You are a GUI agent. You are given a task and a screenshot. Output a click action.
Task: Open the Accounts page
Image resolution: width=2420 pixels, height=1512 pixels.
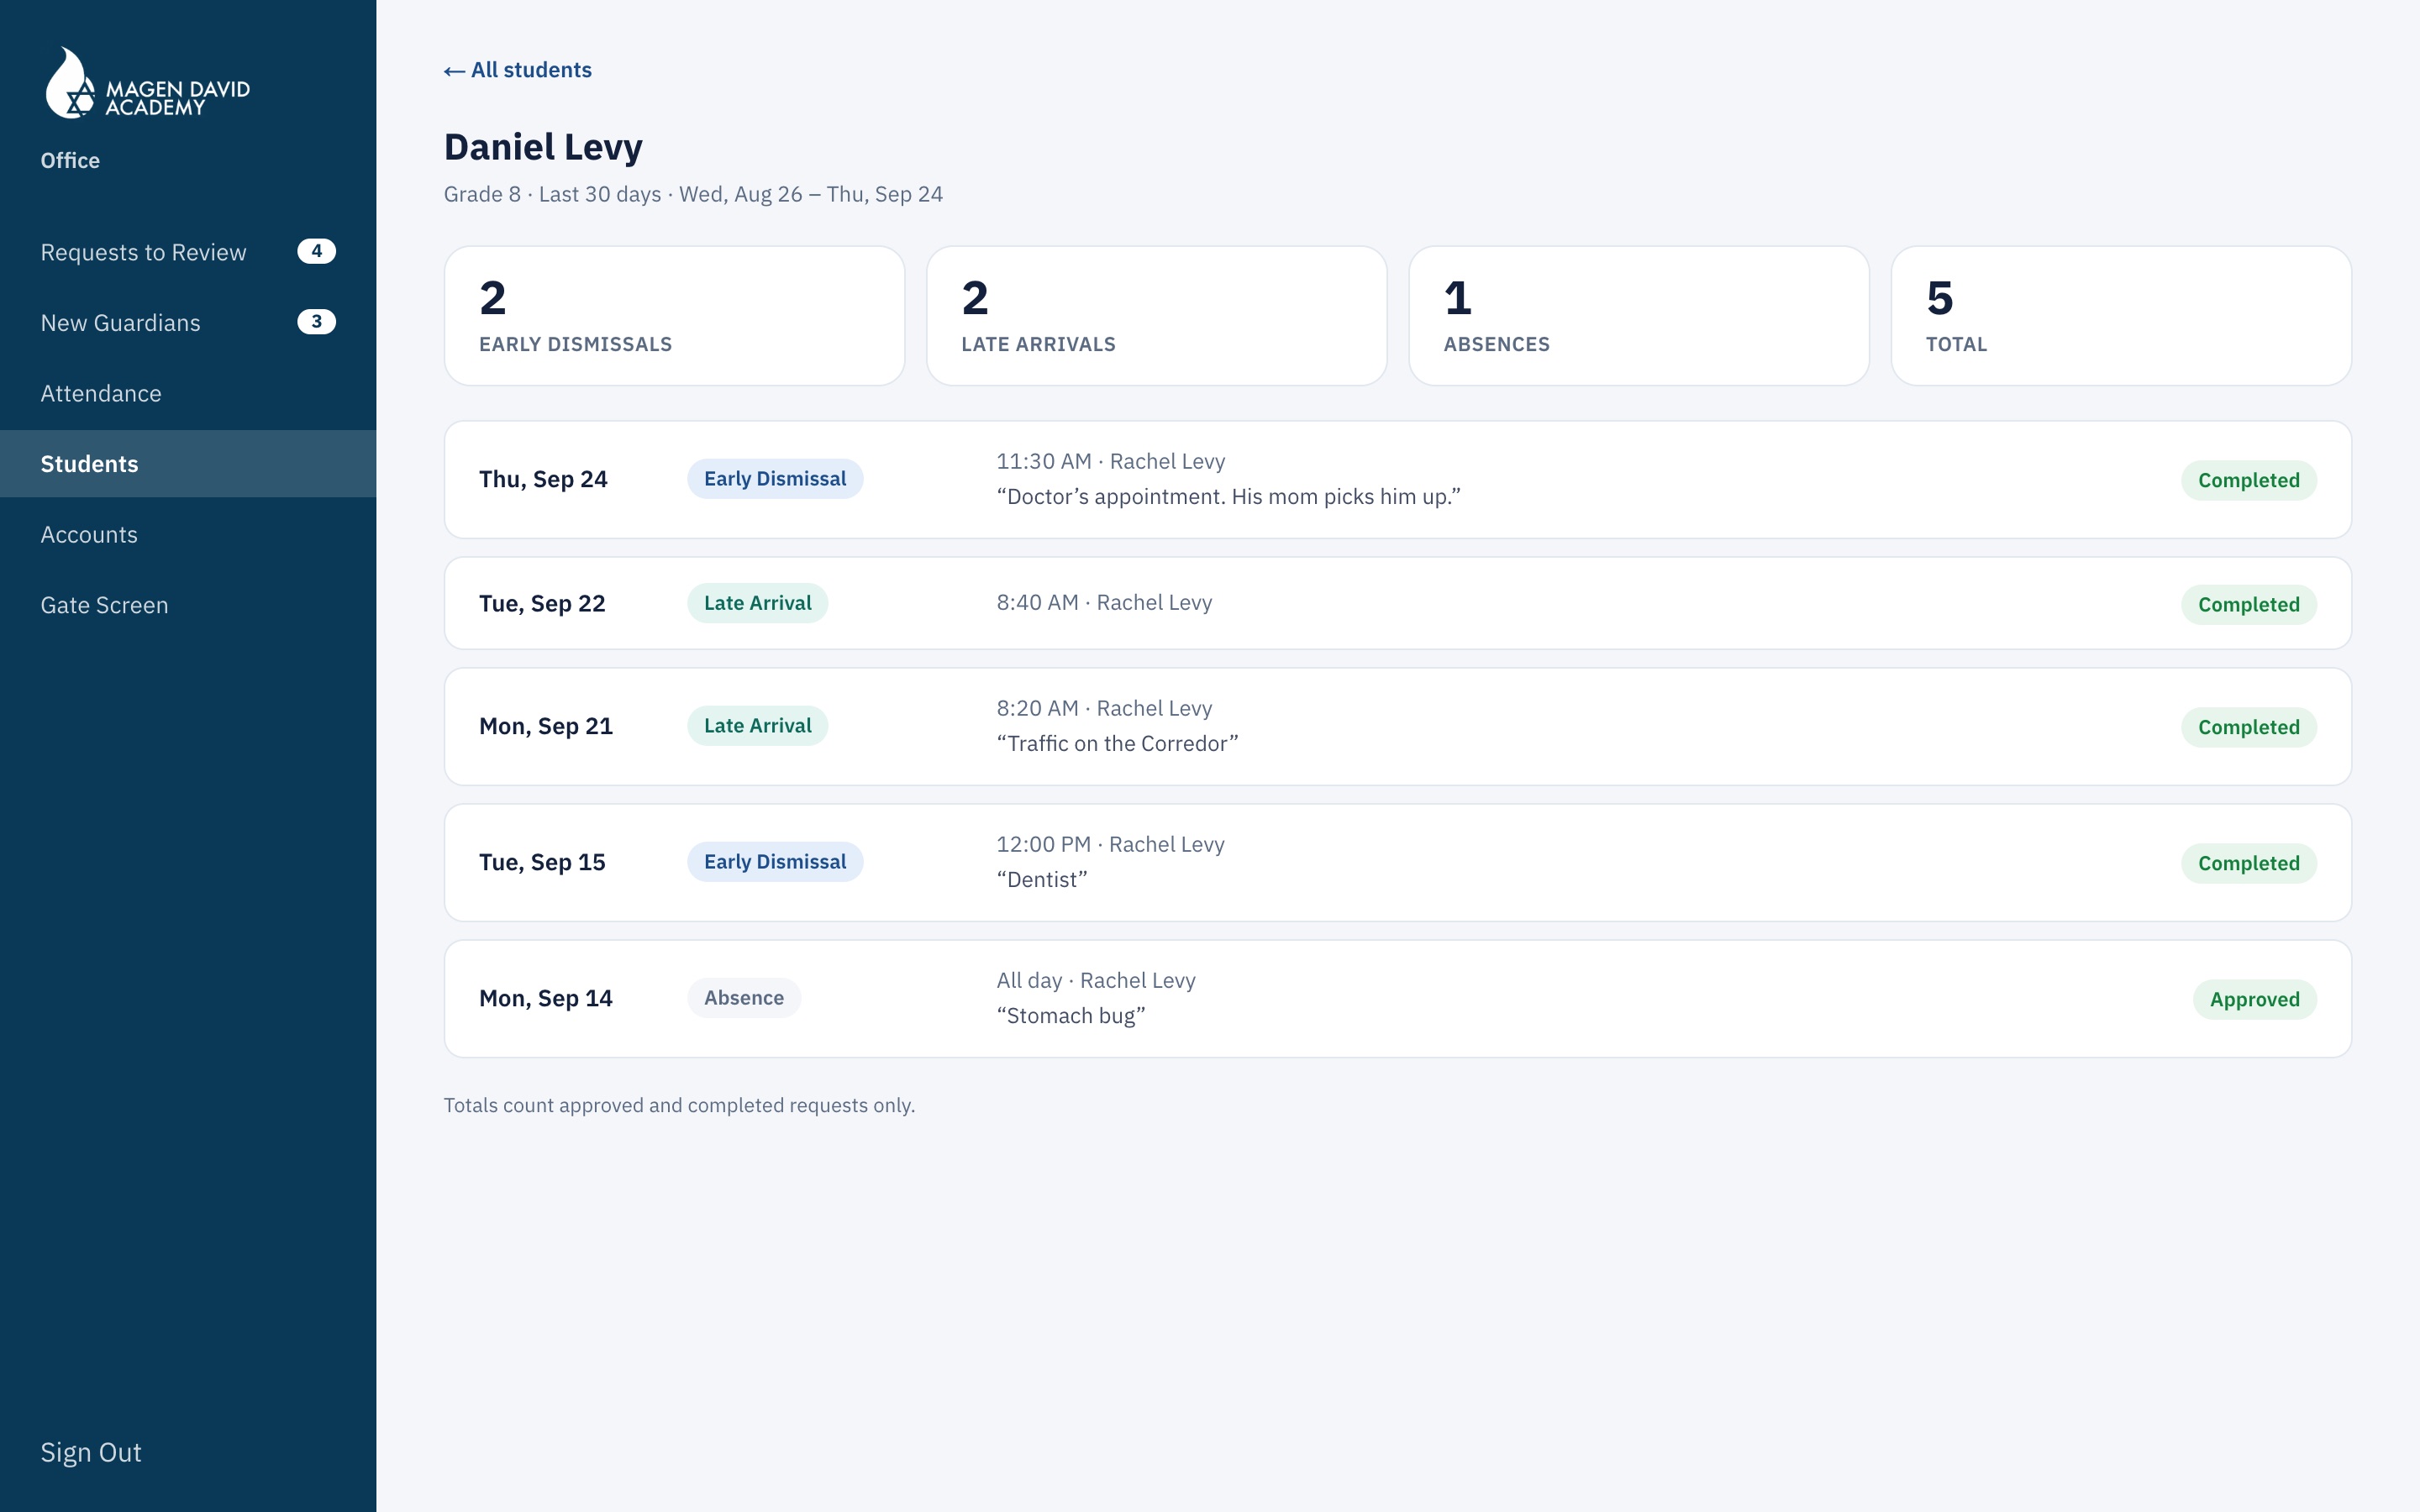click(x=188, y=534)
